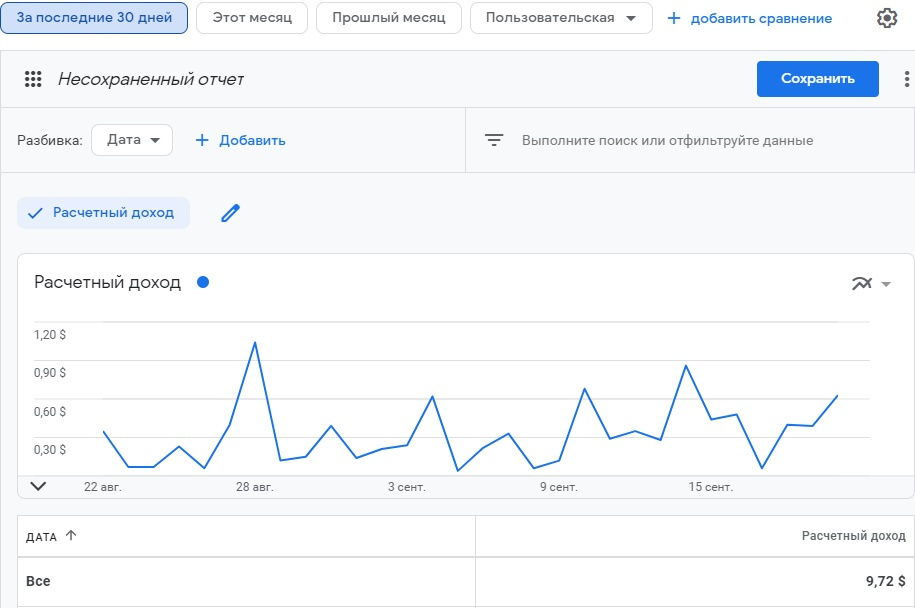Switch to Прошлый месяц date range
The height and width of the screenshot is (608, 915).
pyautogui.click(x=388, y=18)
